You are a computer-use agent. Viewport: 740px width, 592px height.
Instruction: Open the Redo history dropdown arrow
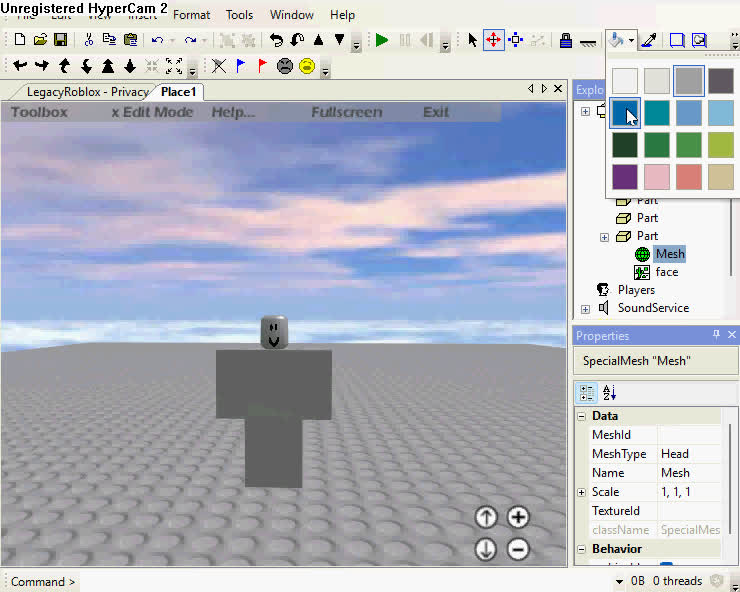pos(204,41)
